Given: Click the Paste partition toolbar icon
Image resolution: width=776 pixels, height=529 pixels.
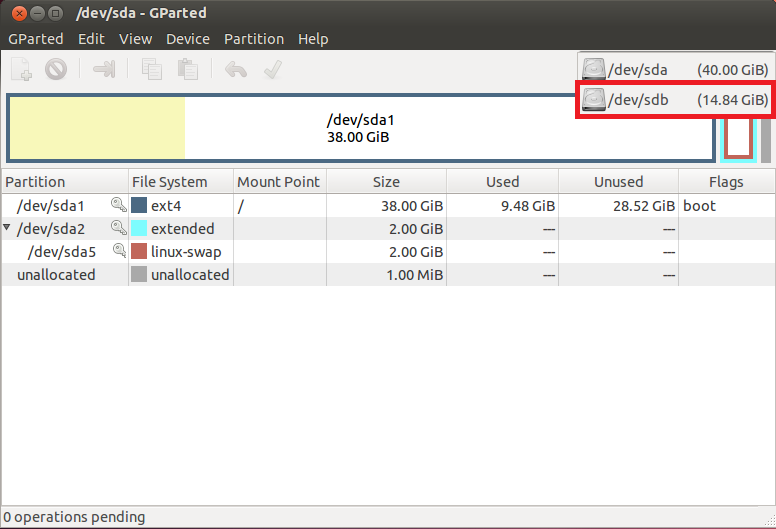Looking at the screenshot, I should (x=188, y=69).
